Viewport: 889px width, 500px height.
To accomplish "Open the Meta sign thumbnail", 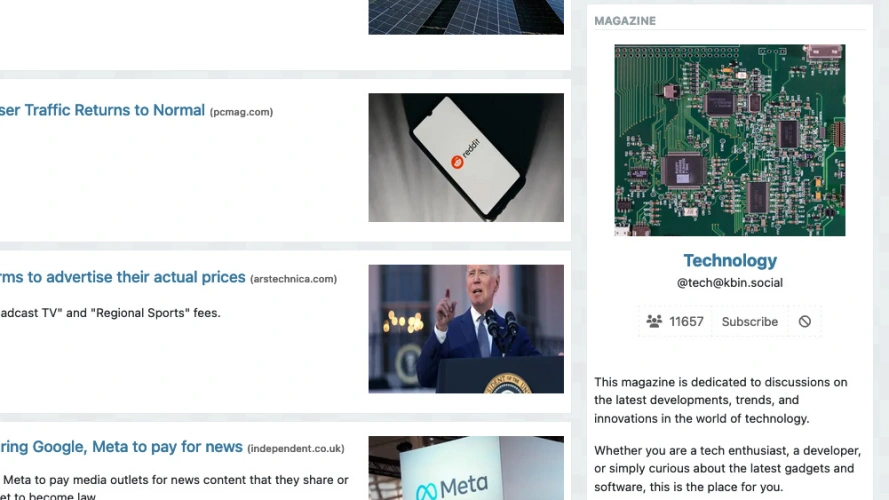I will pyautogui.click(x=466, y=468).
